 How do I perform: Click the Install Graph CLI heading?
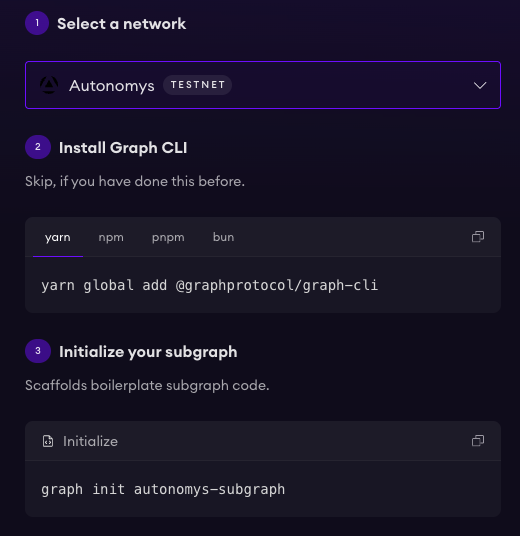point(123,148)
